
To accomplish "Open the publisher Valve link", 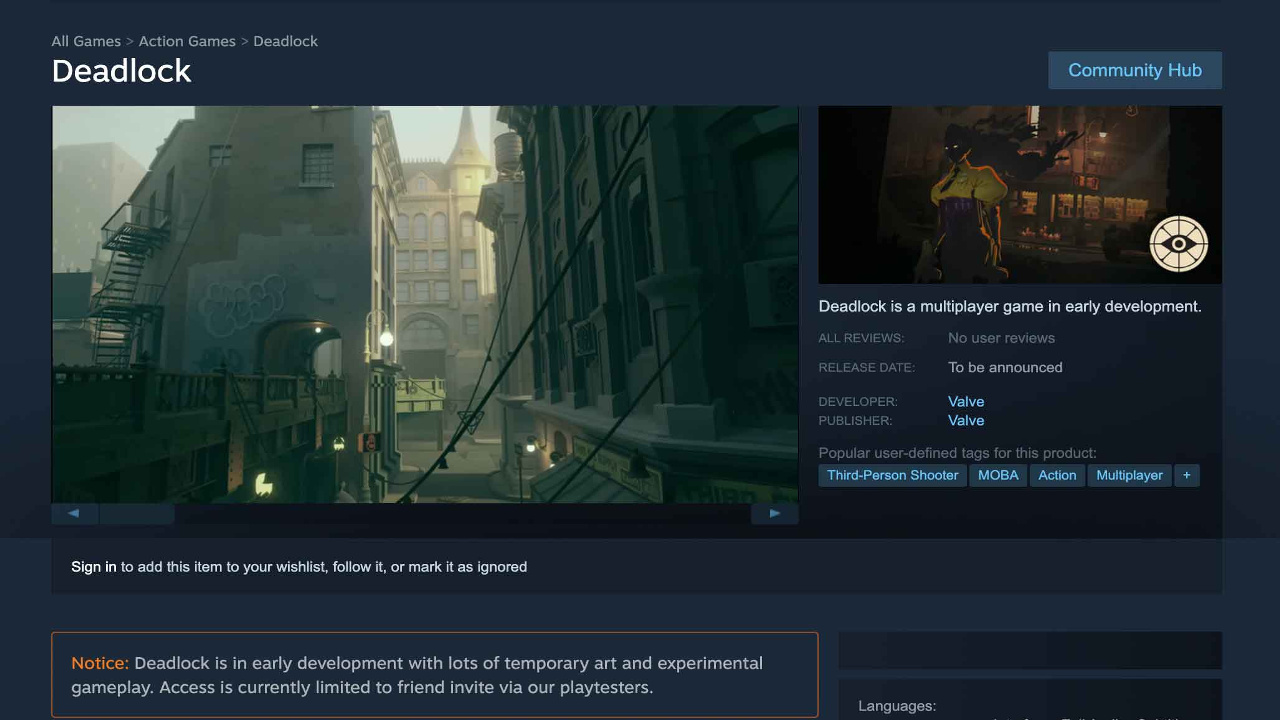I will 966,420.
